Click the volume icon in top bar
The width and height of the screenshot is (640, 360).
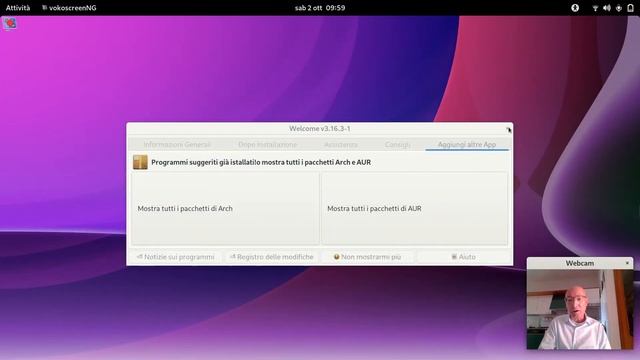(607, 8)
